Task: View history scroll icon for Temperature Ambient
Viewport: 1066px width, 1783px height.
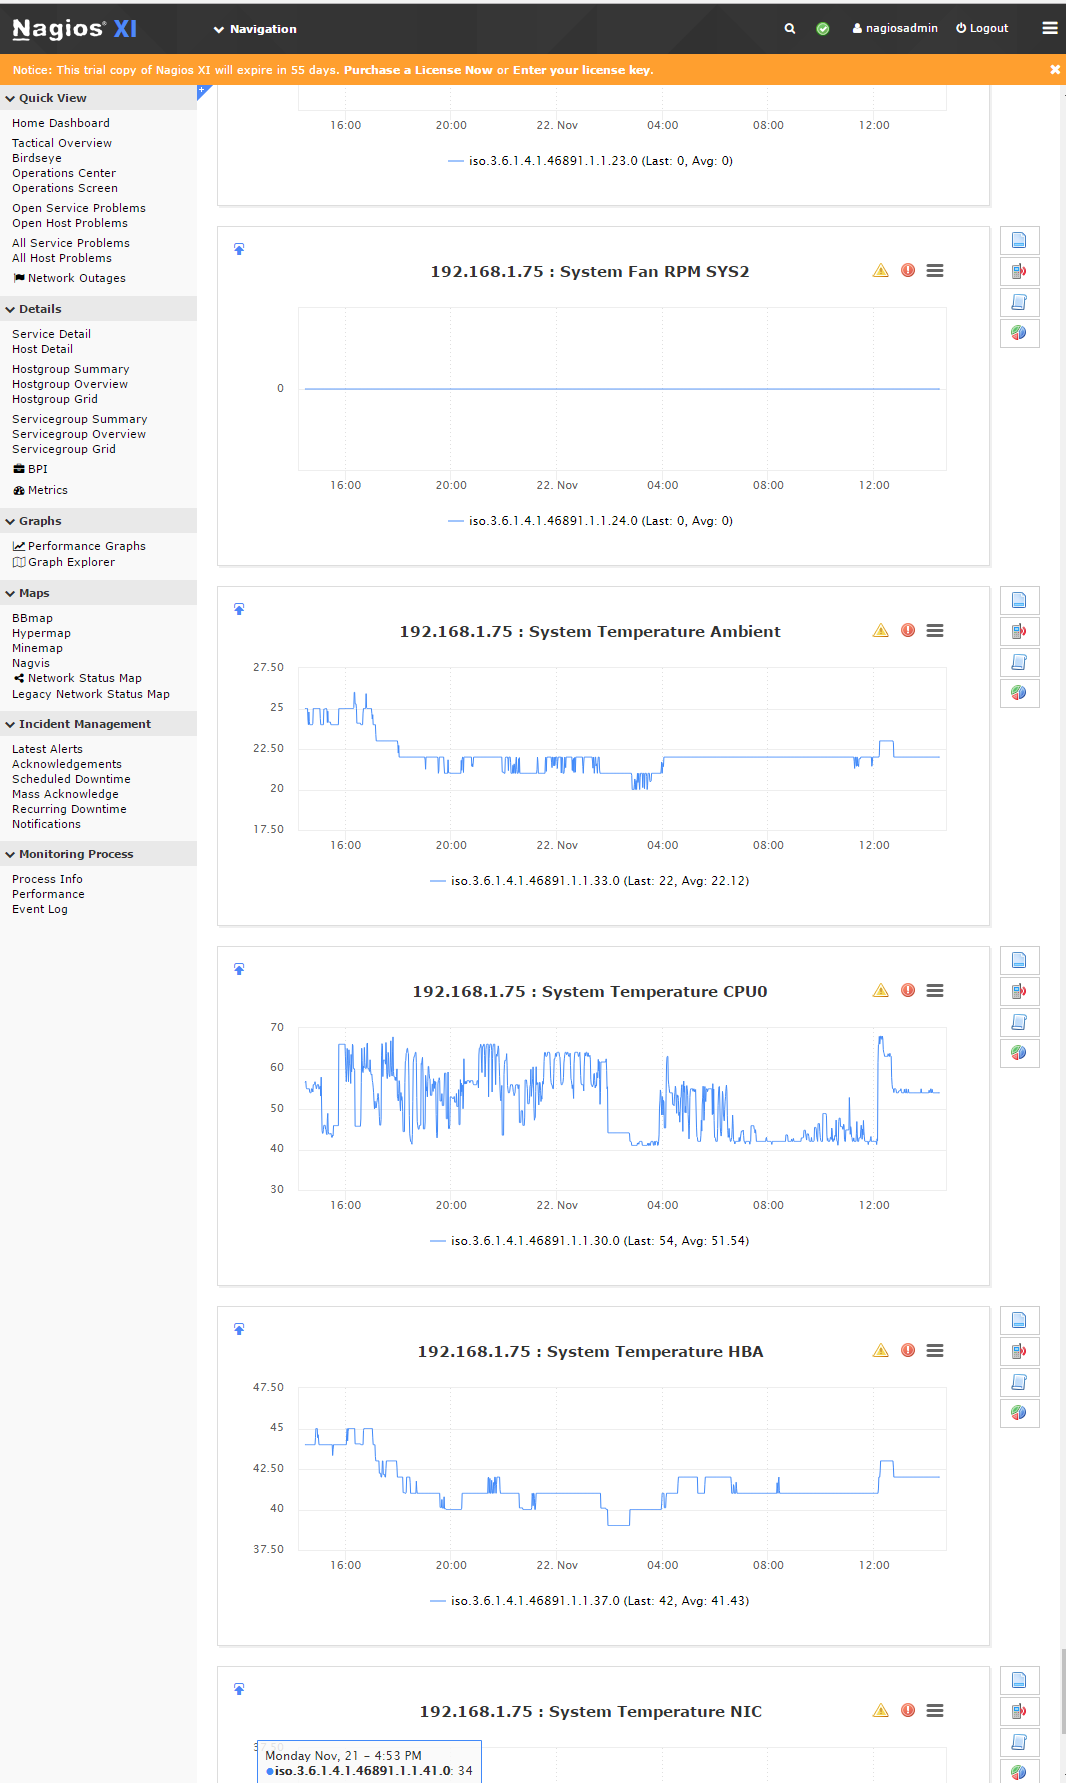Action: 1019,662
